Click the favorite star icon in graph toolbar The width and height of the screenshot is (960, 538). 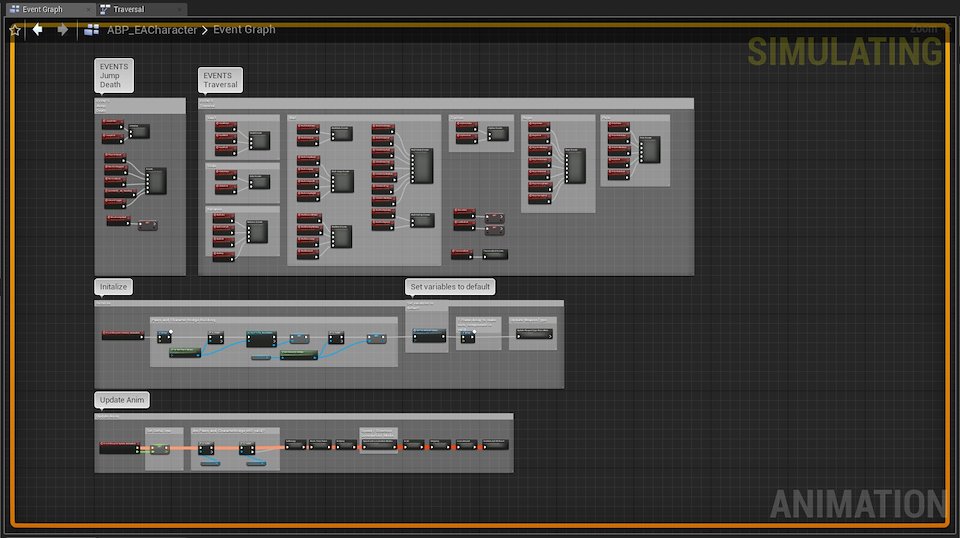15,29
